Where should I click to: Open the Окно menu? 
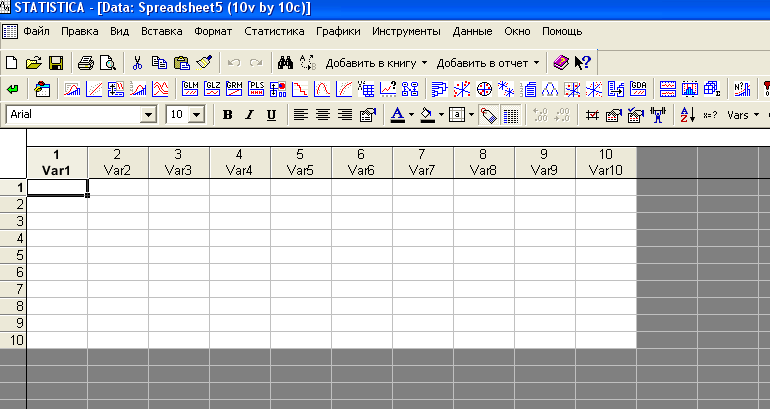pos(517,31)
